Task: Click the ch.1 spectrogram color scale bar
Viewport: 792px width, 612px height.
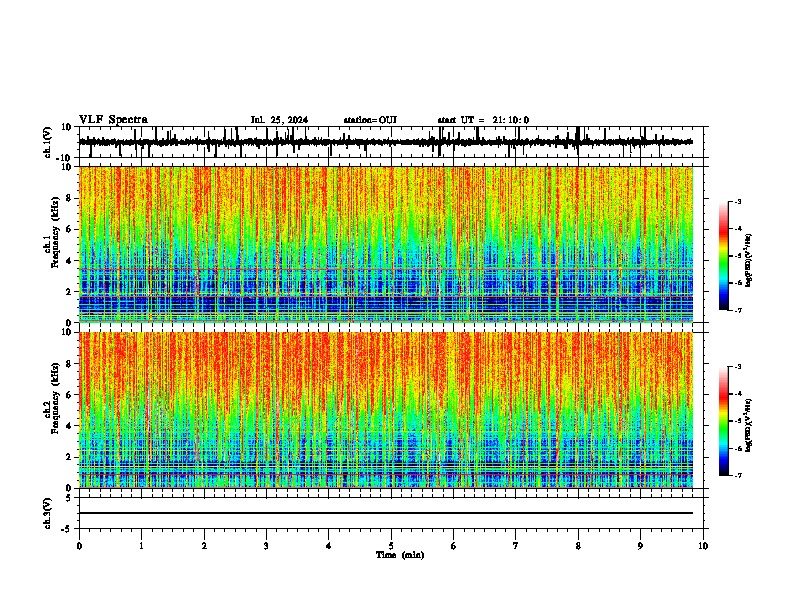Action: pos(723,256)
